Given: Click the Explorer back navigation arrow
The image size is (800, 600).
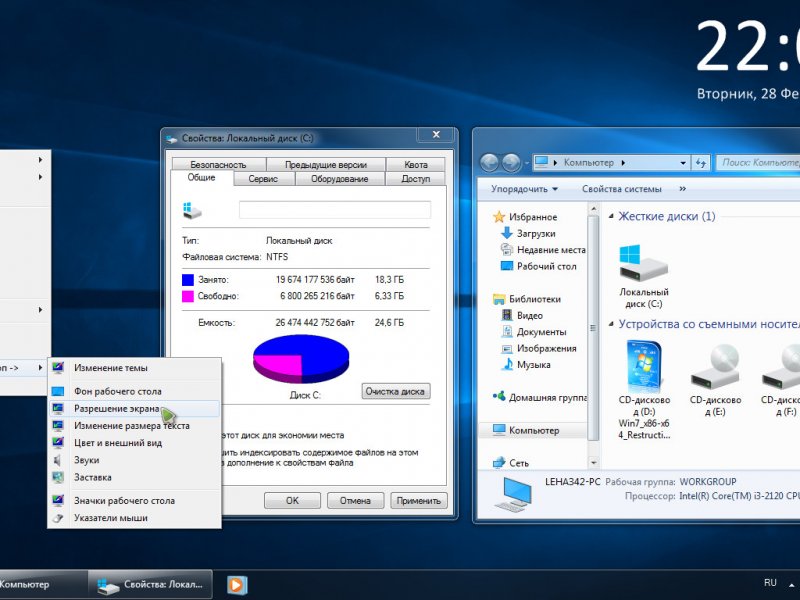Looking at the screenshot, I should [490, 162].
